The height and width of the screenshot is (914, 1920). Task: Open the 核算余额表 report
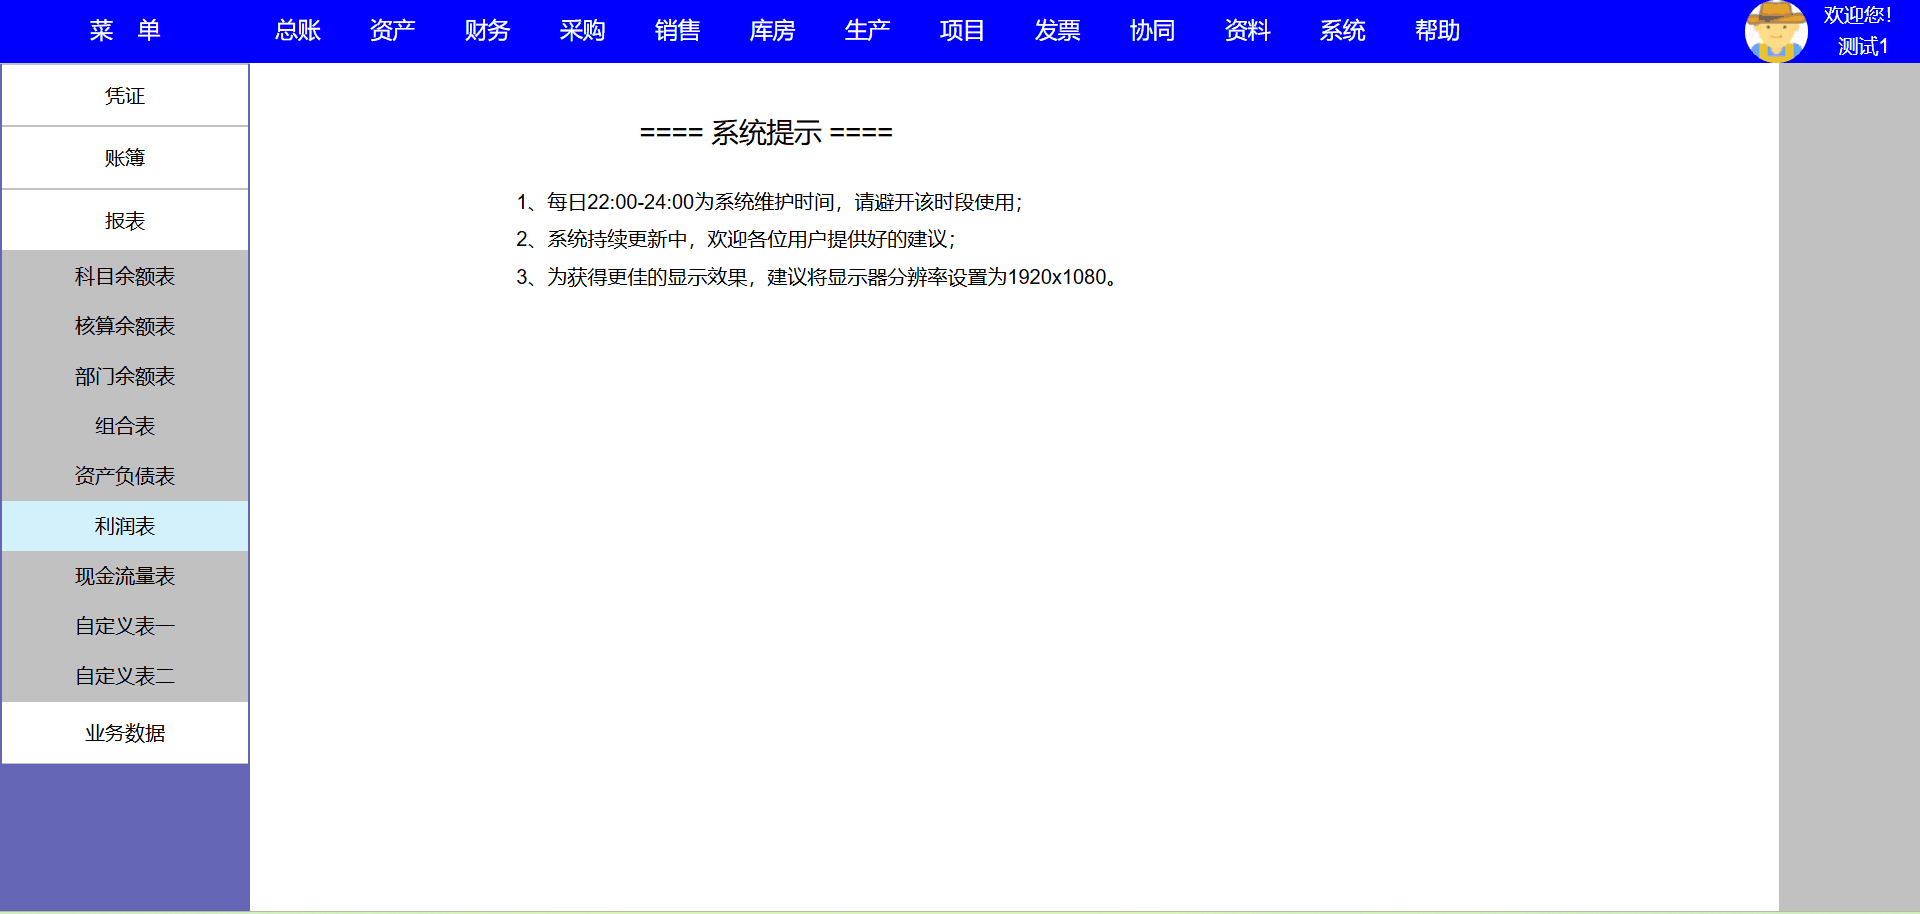125,326
